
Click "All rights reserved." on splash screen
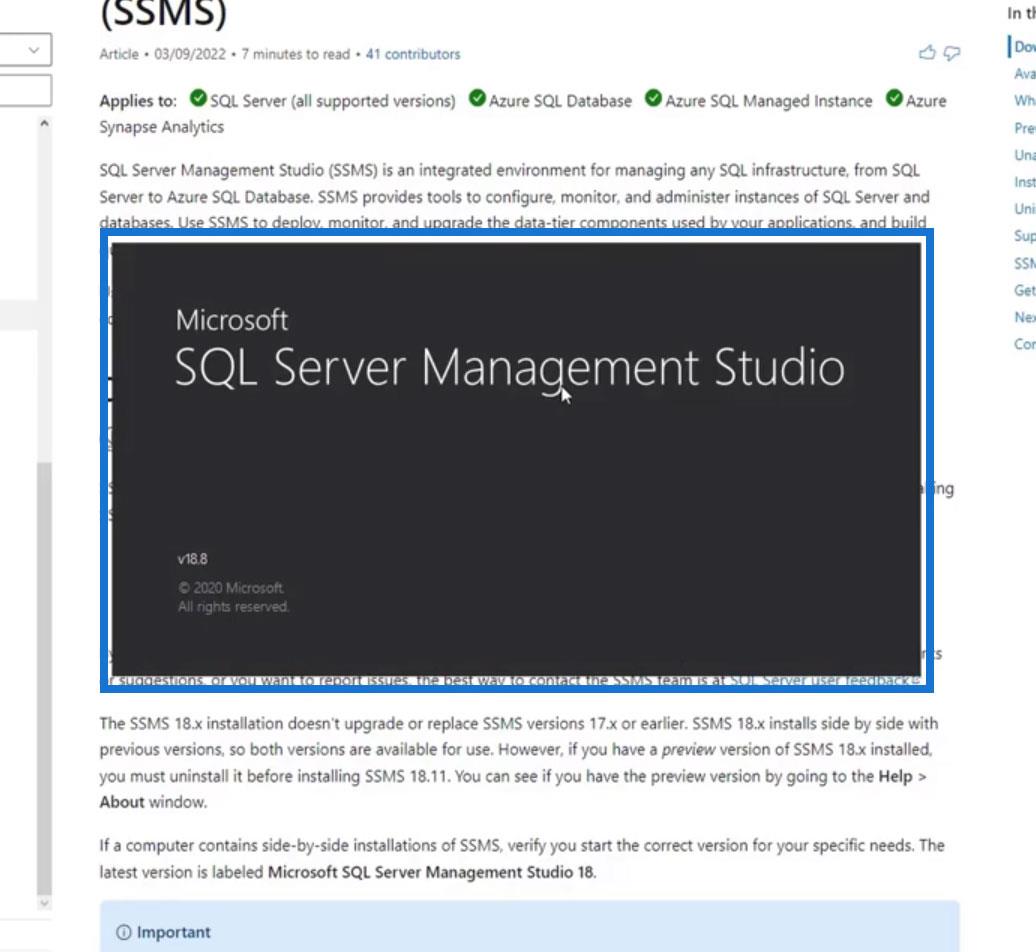click(233, 607)
